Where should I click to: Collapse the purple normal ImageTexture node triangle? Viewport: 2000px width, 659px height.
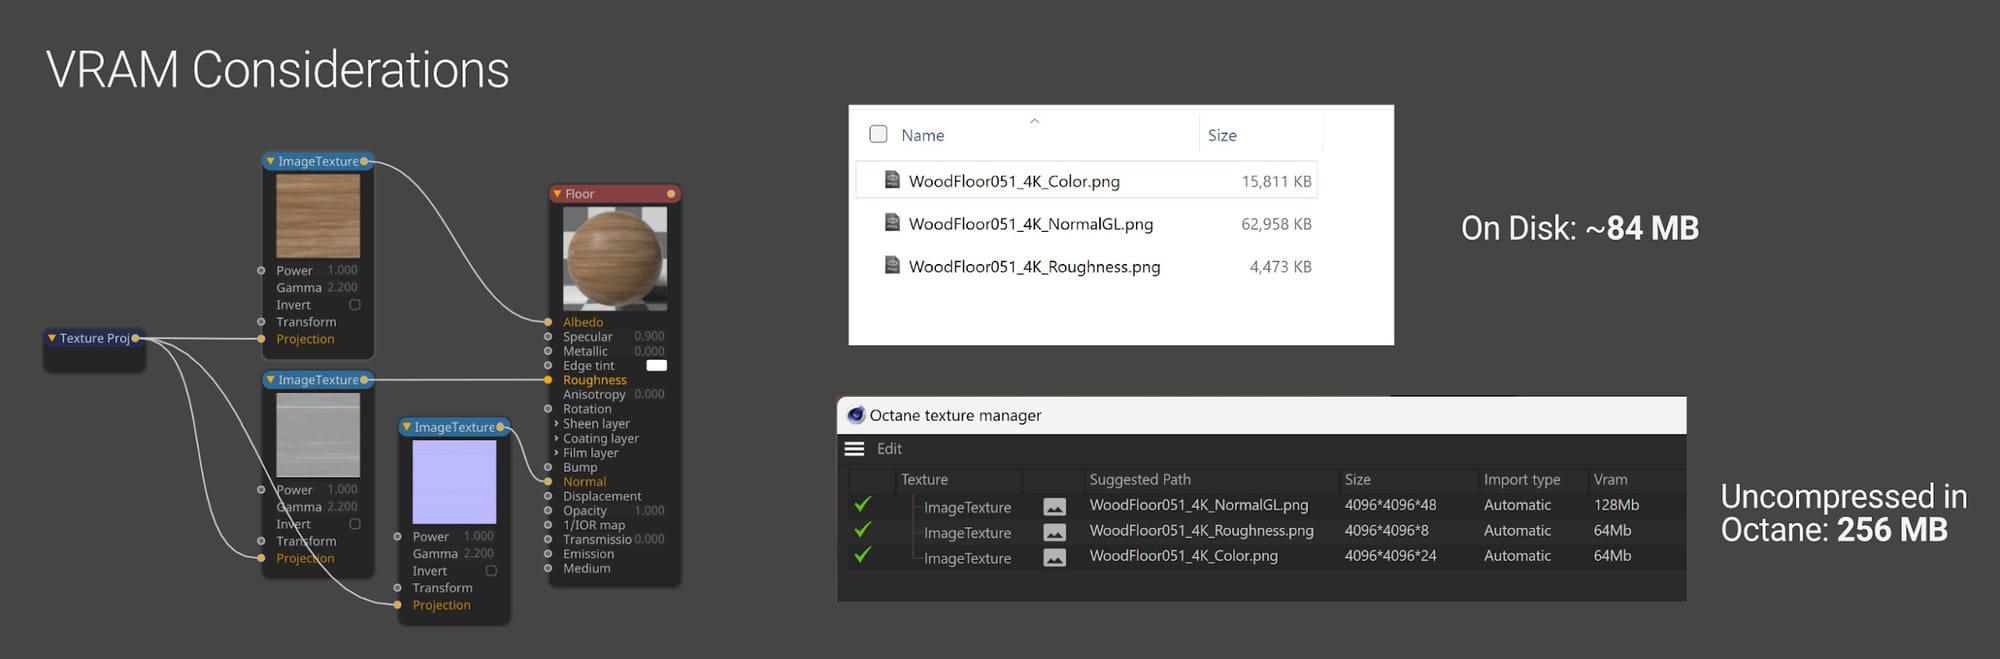pos(406,427)
